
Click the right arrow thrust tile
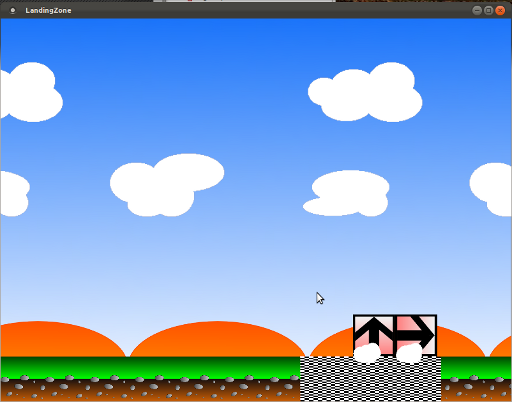pos(416,335)
